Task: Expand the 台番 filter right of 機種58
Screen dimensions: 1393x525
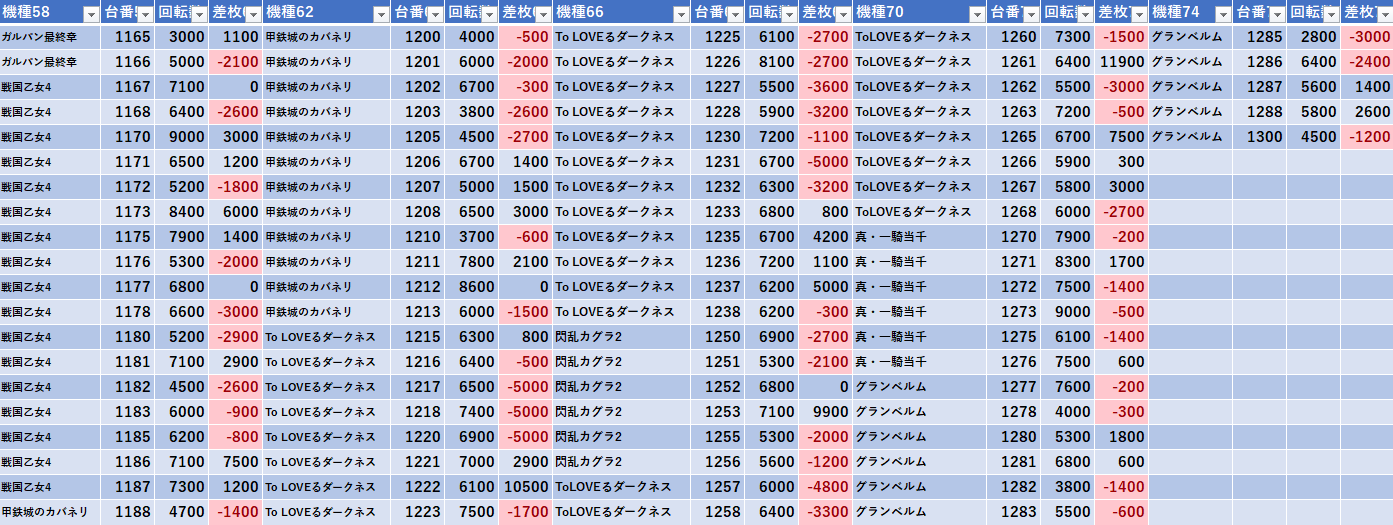Action: point(145,14)
